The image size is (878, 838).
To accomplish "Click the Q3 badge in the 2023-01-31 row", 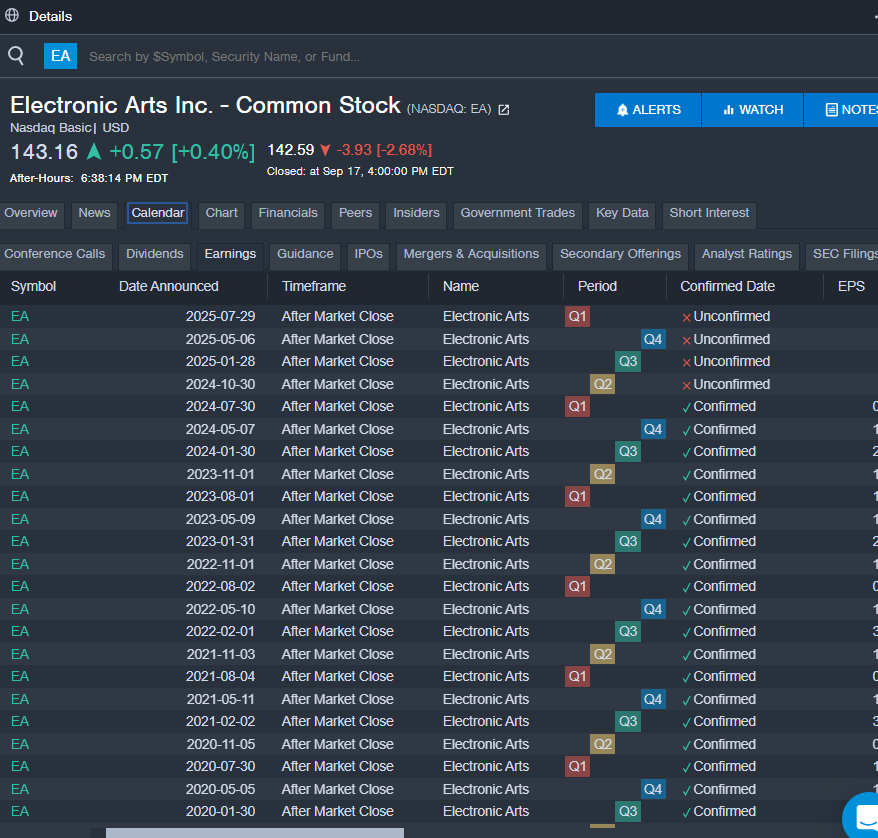I will tap(628, 541).
